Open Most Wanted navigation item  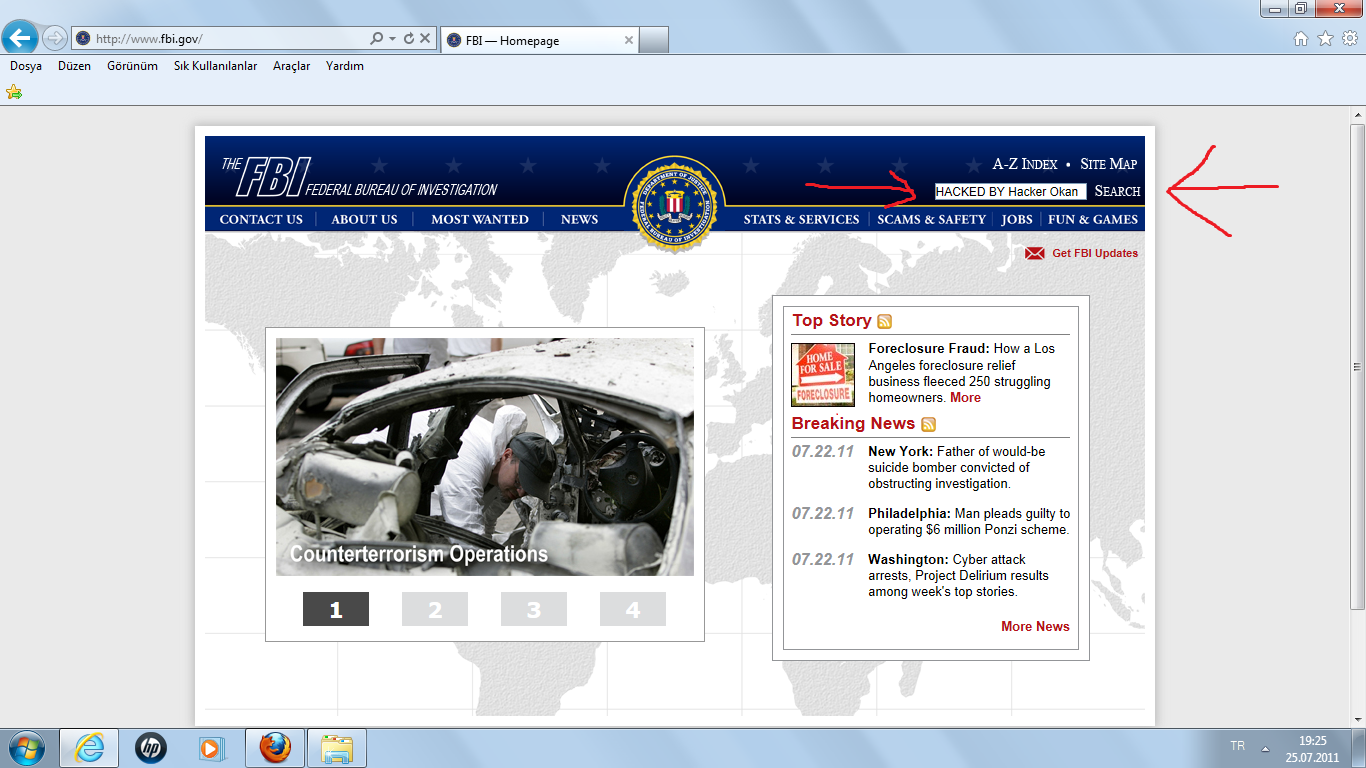pos(480,219)
